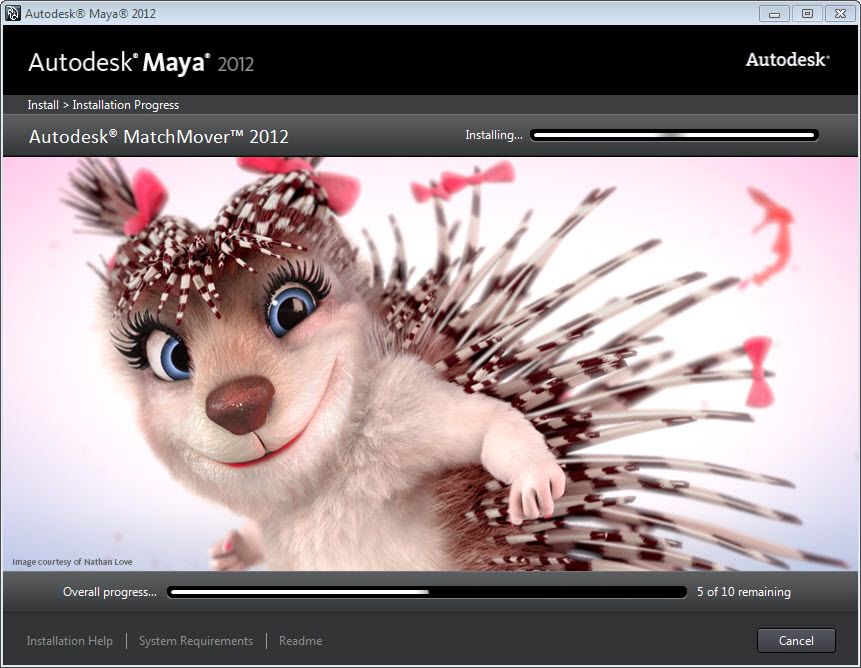
Task: Click the Overall progress bar
Action: point(427,592)
